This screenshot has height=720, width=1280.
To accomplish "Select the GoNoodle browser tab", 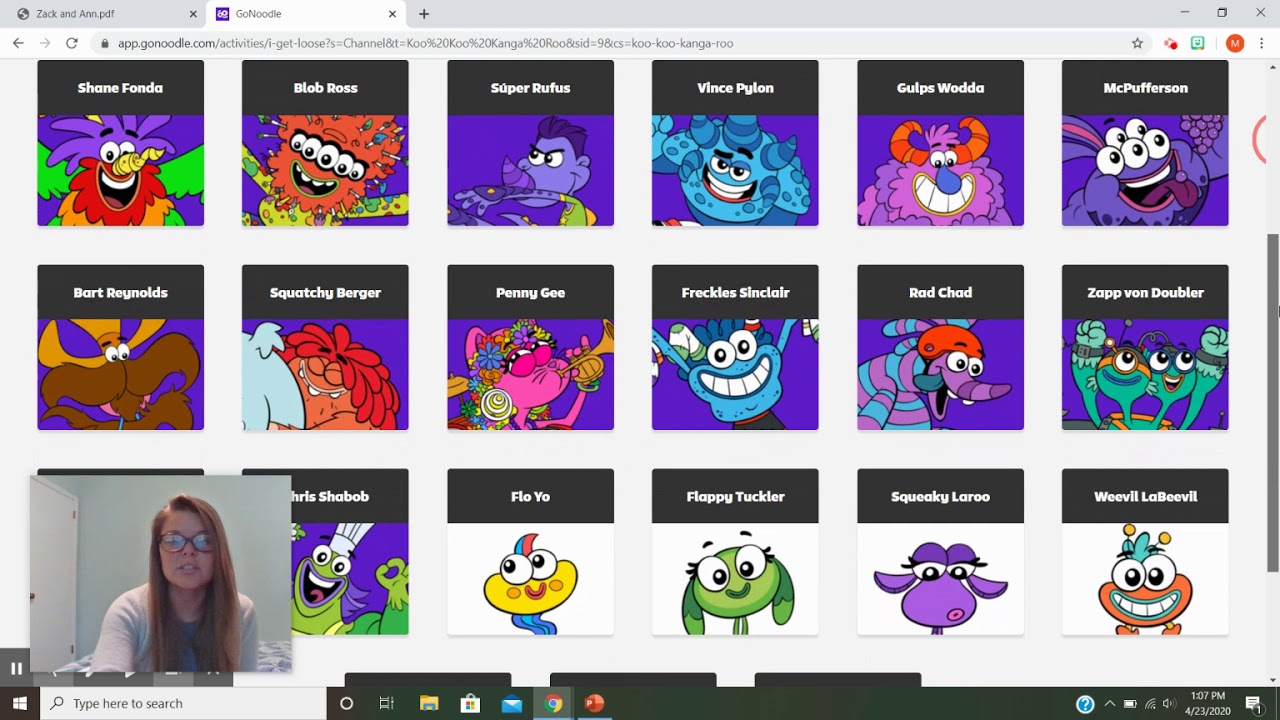I will 305,14.
